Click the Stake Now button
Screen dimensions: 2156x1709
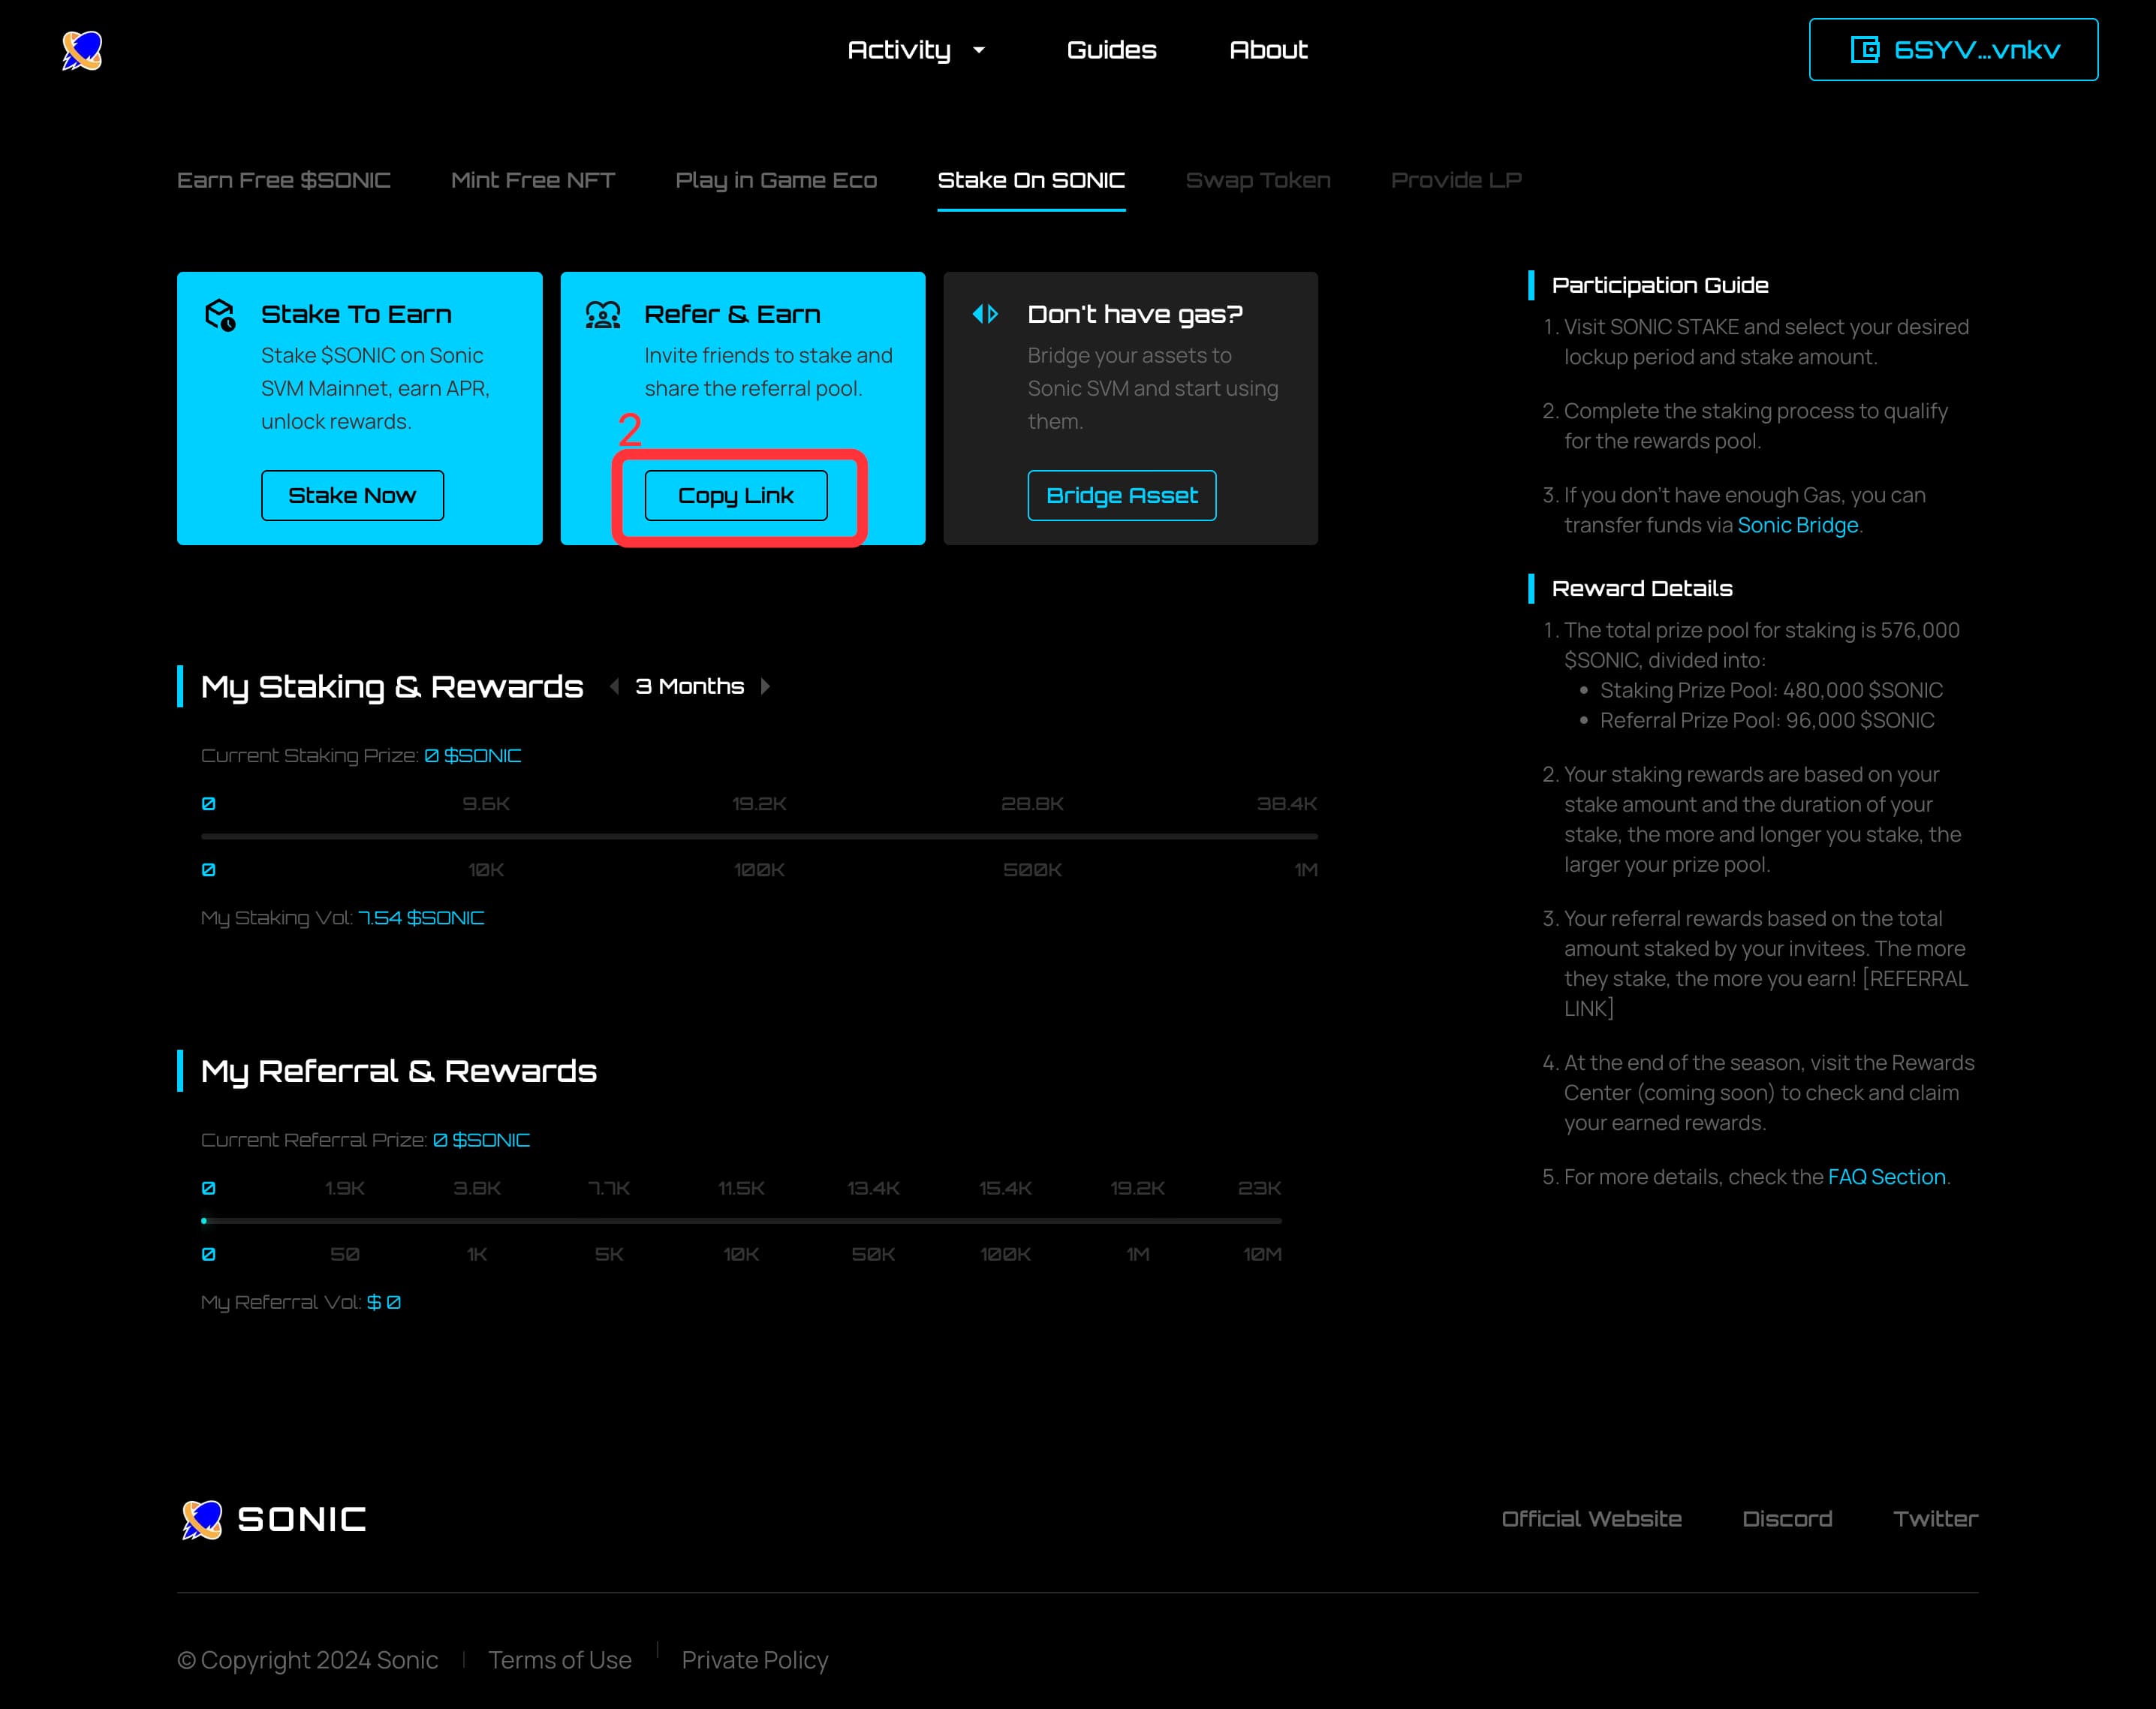click(352, 495)
